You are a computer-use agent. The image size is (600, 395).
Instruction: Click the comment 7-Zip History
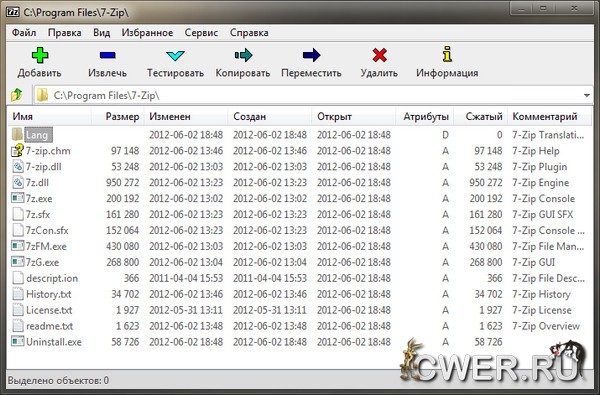click(541, 294)
